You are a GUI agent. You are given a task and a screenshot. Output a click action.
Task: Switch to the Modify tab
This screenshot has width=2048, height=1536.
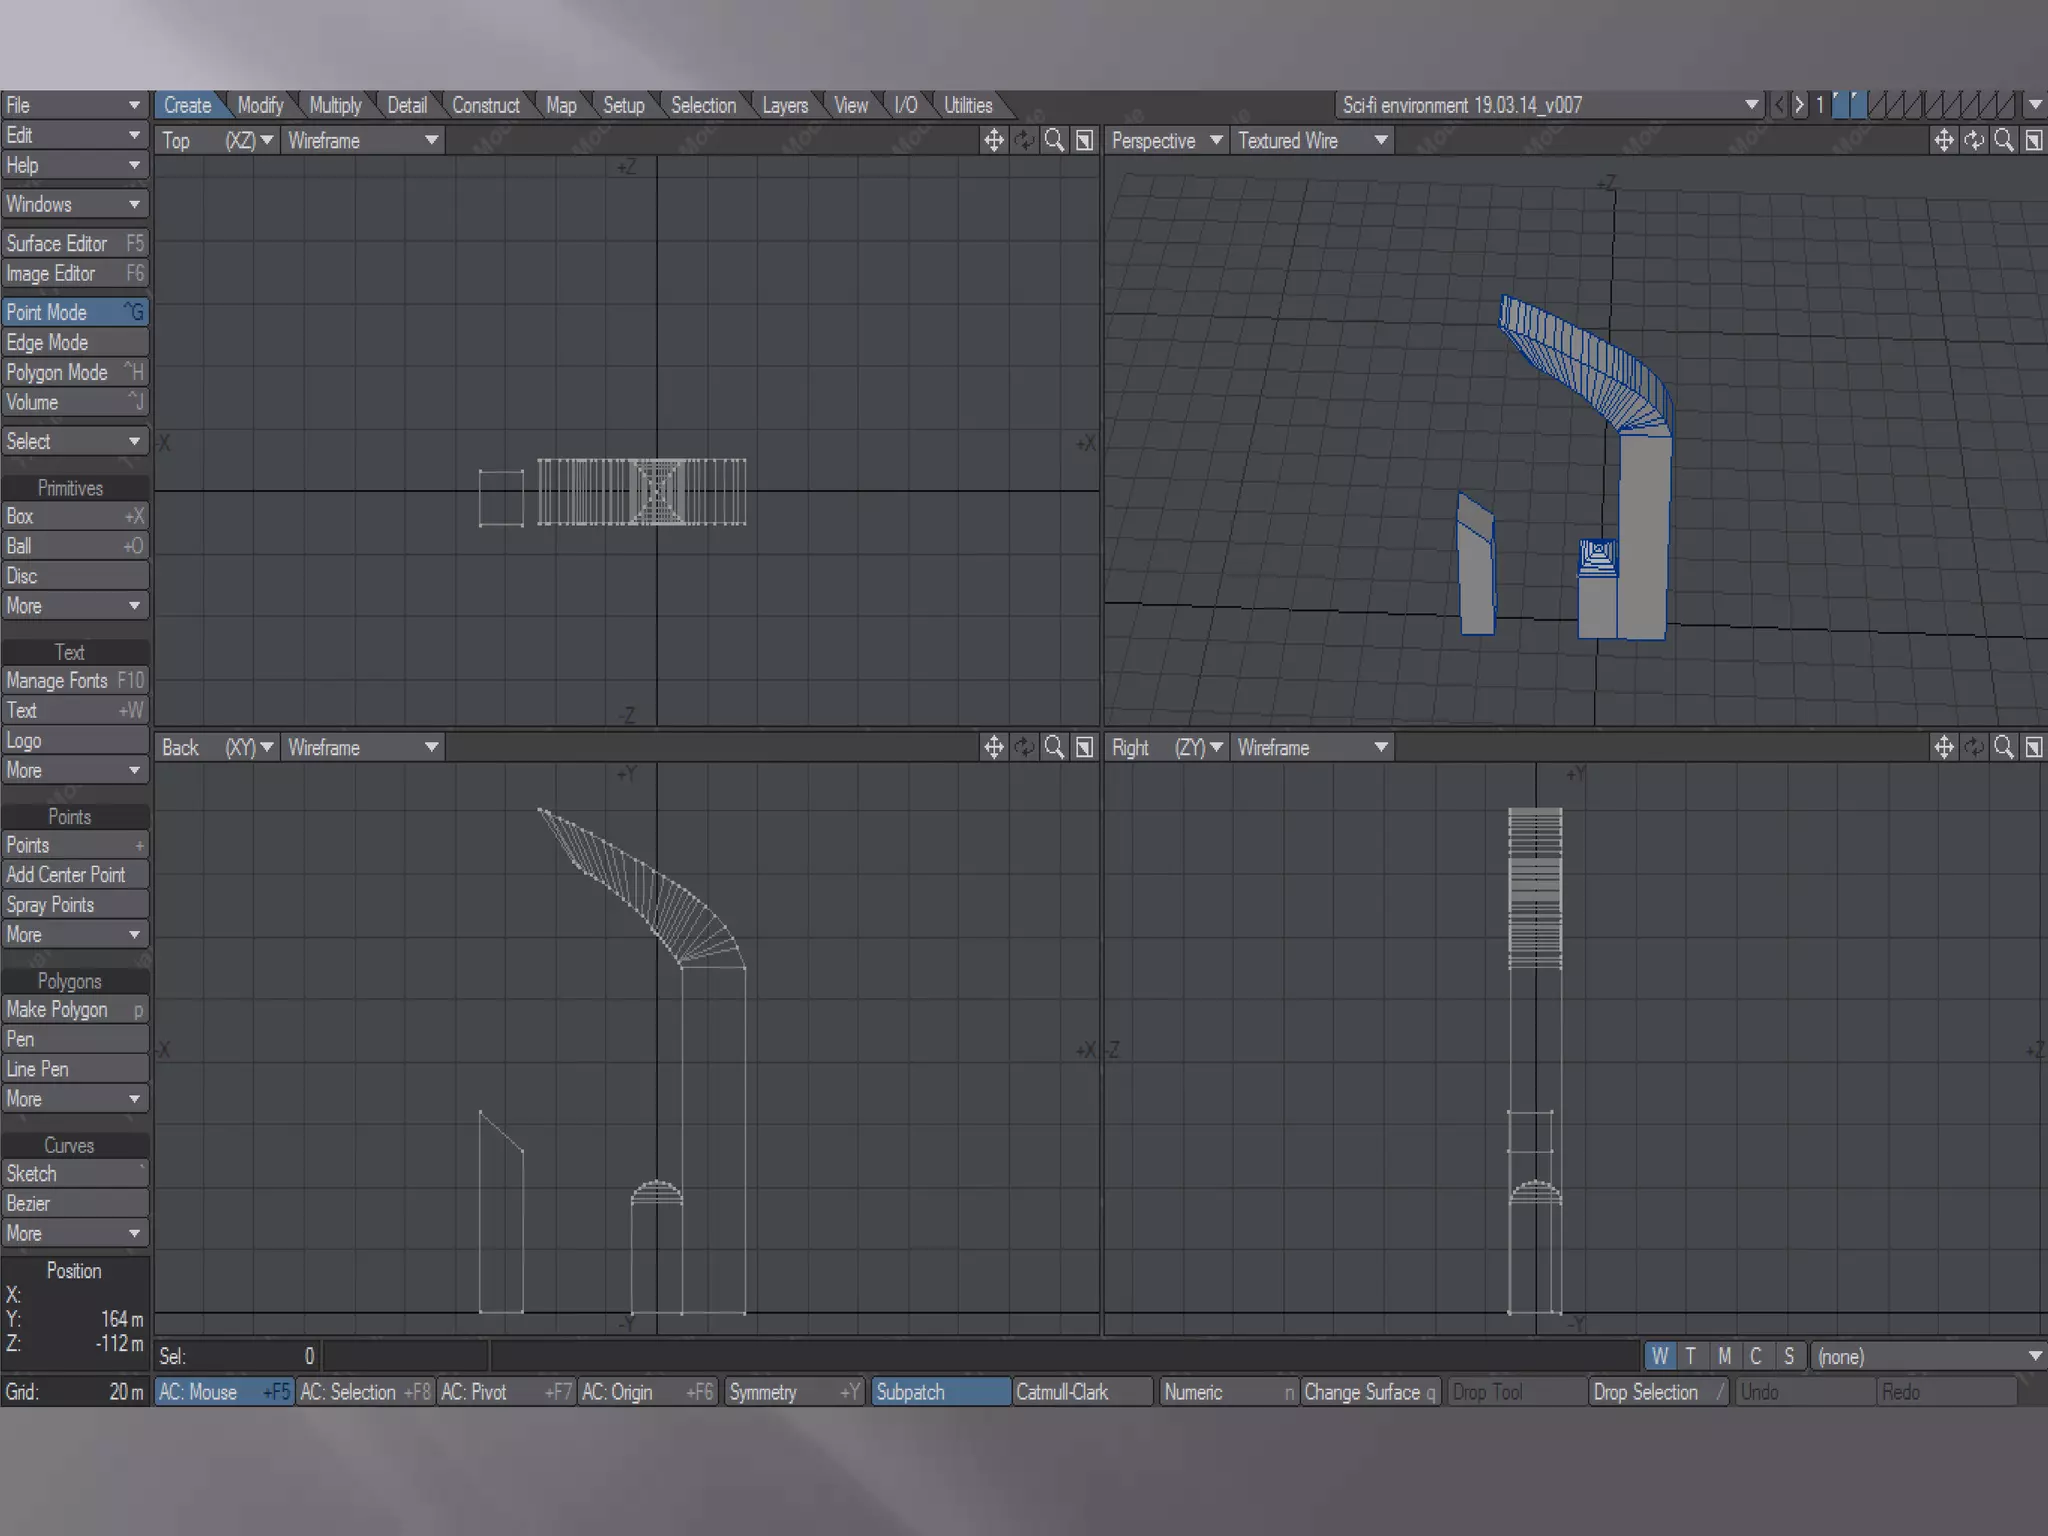point(260,105)
